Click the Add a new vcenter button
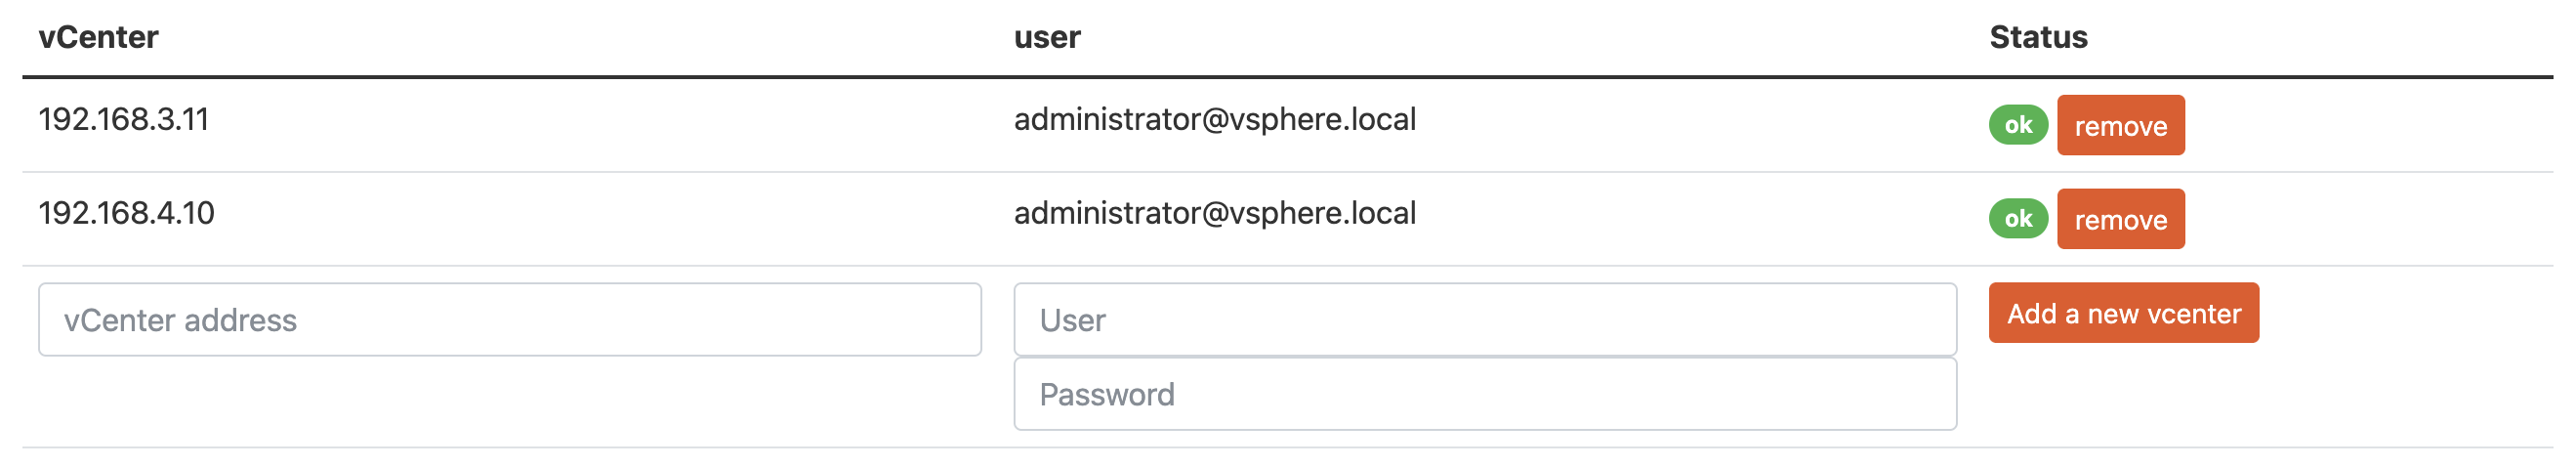 coord(2123,313)
